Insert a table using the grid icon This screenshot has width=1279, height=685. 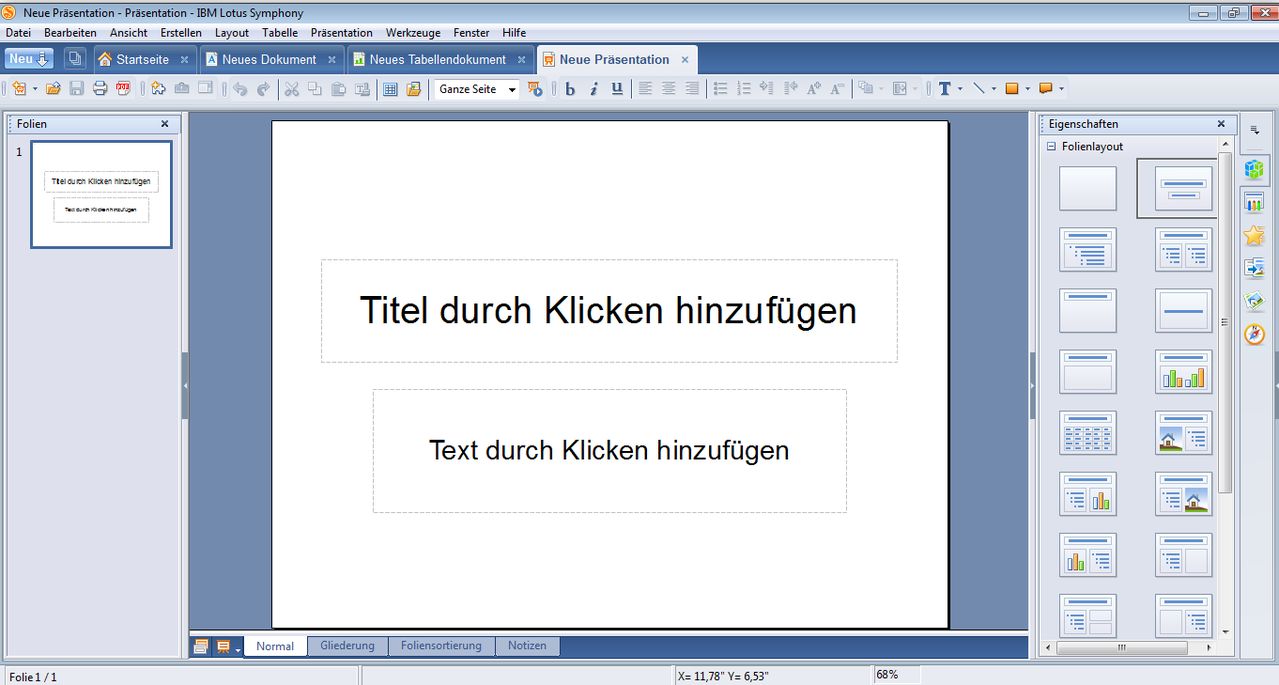(x=391, y=89)
